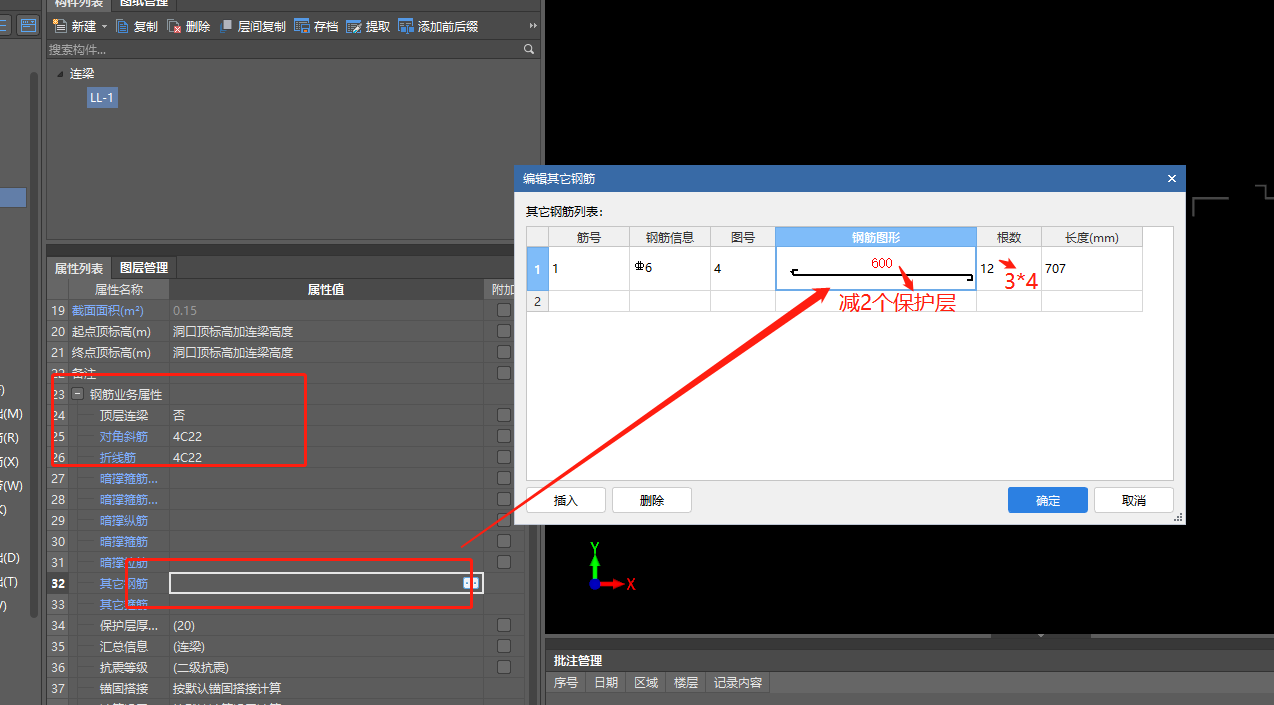Viewport: 1274px width, 705px height.
Task: Toggle the 附加 checkbox for 抗震等级 row
Action: (x=504, y=667)
